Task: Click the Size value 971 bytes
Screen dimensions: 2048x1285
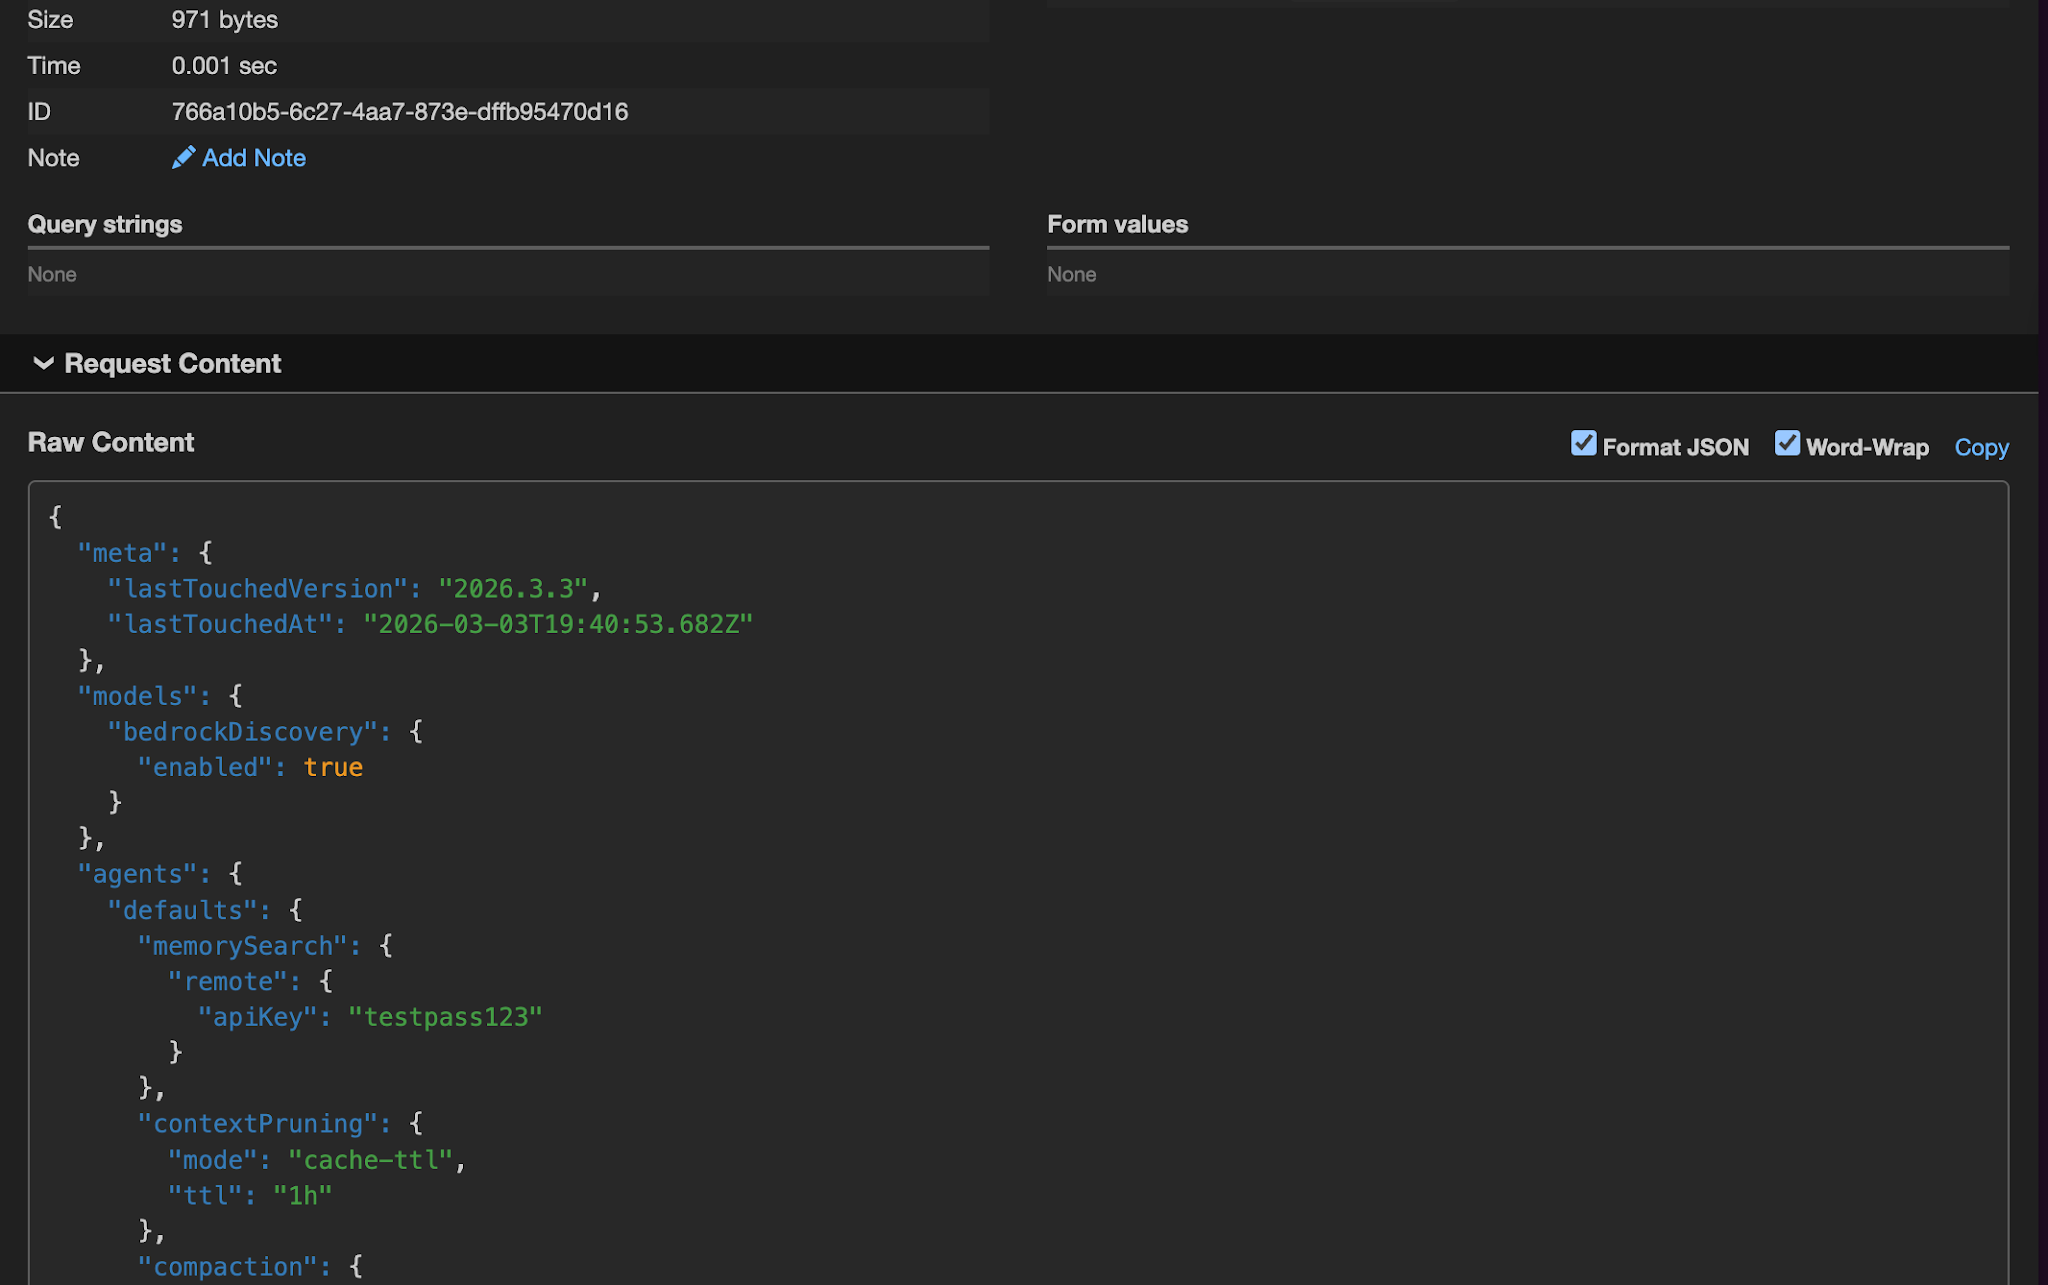Action: [225, 20]
